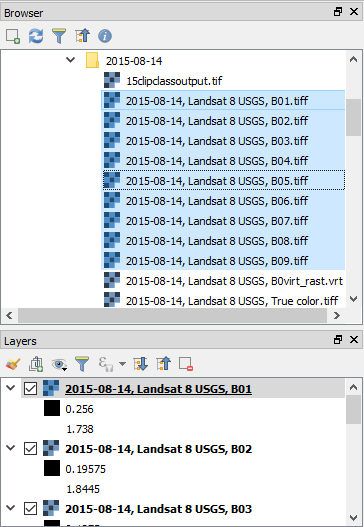Click legend value 0.256
This screenshot has width=364, height=527.
click(79, 409)
